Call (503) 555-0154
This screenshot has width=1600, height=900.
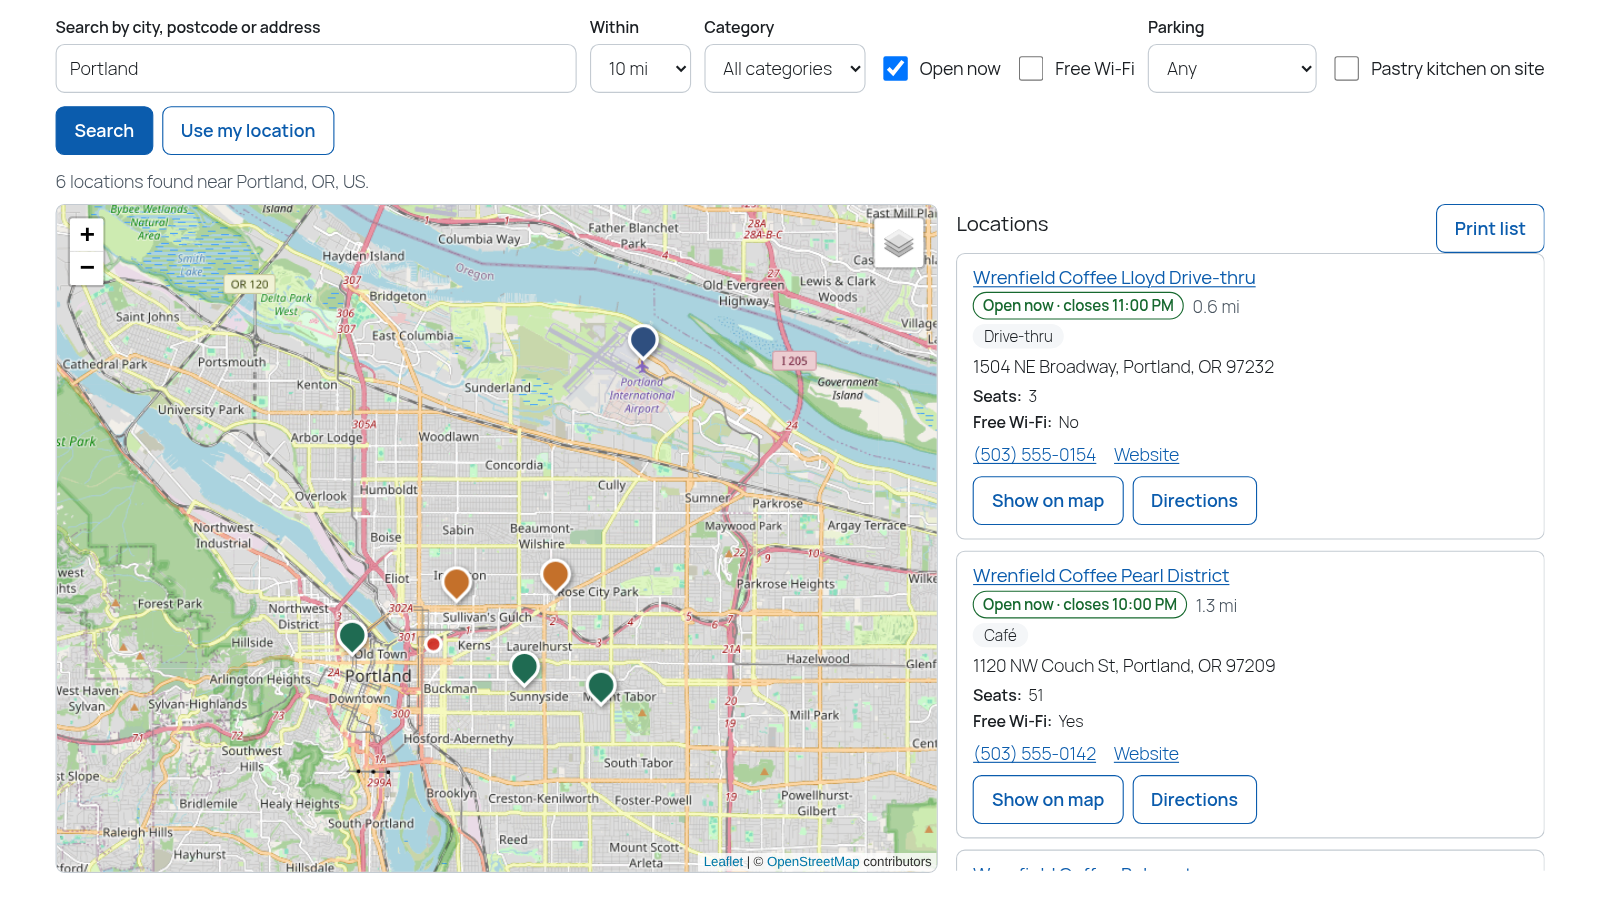click(1035, 455)
